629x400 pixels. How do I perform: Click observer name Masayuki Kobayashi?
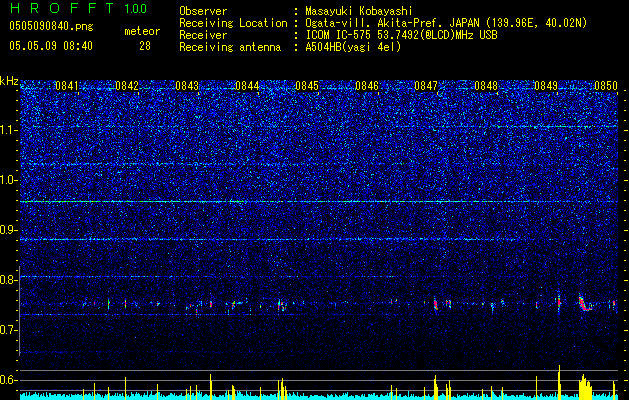pyautogui.click(x=359, y=11)
